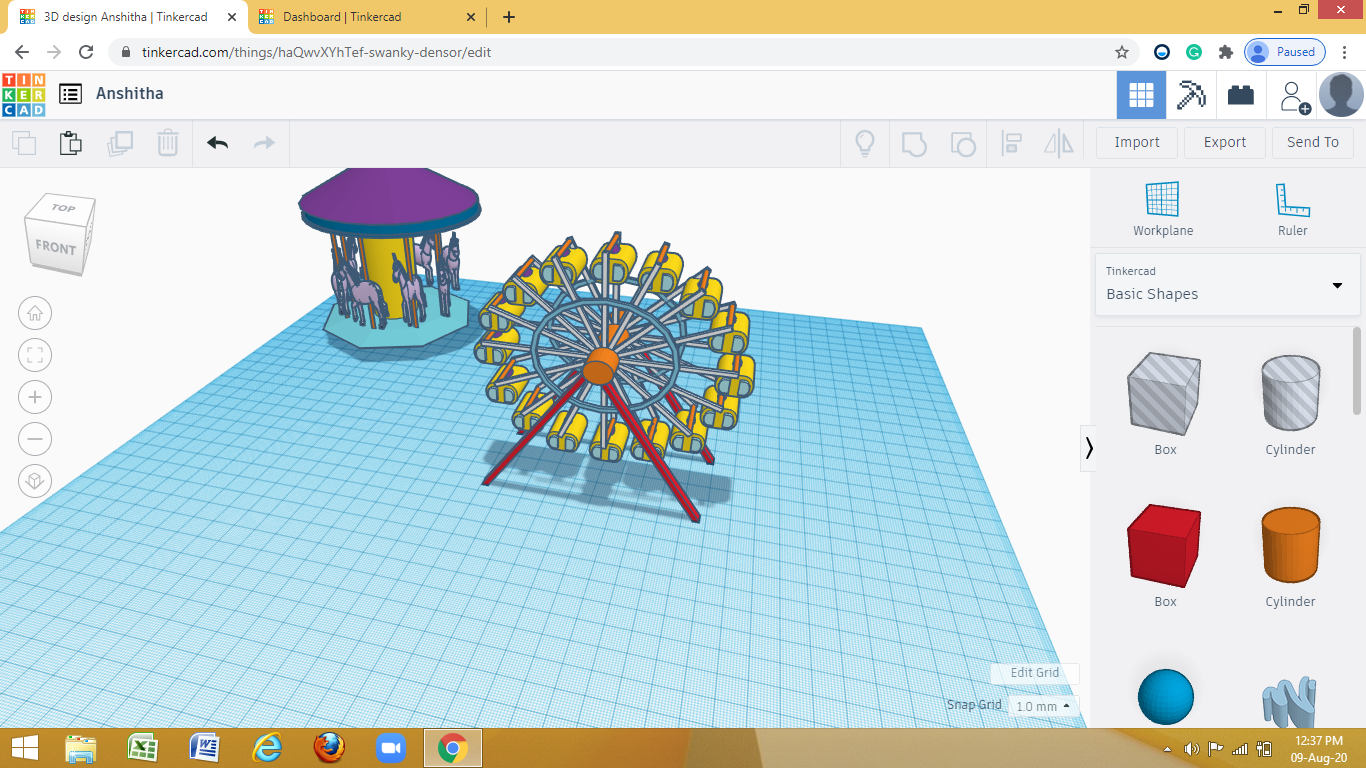Close the Dashboard Tinkercad tab
This screenshot has height=768, width=1366.
tap(472, 17)
